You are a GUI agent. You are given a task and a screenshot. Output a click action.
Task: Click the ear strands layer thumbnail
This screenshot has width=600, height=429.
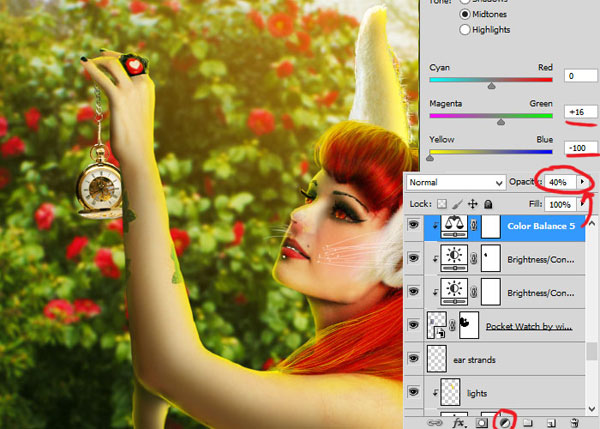(x=437, y=359)
